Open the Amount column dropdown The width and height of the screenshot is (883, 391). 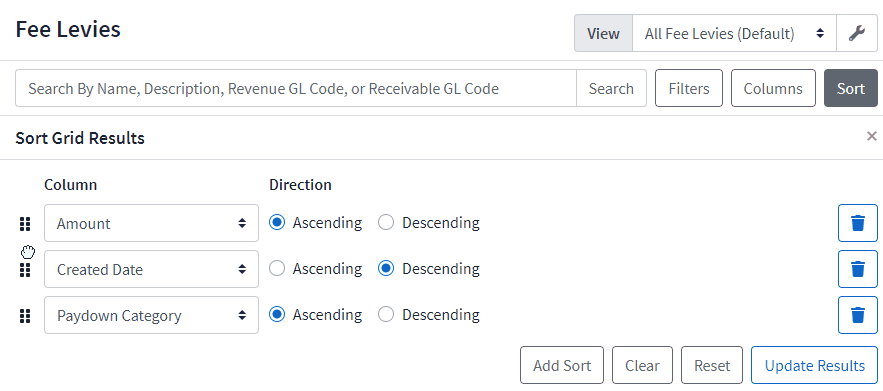click(x=151, y=223)
